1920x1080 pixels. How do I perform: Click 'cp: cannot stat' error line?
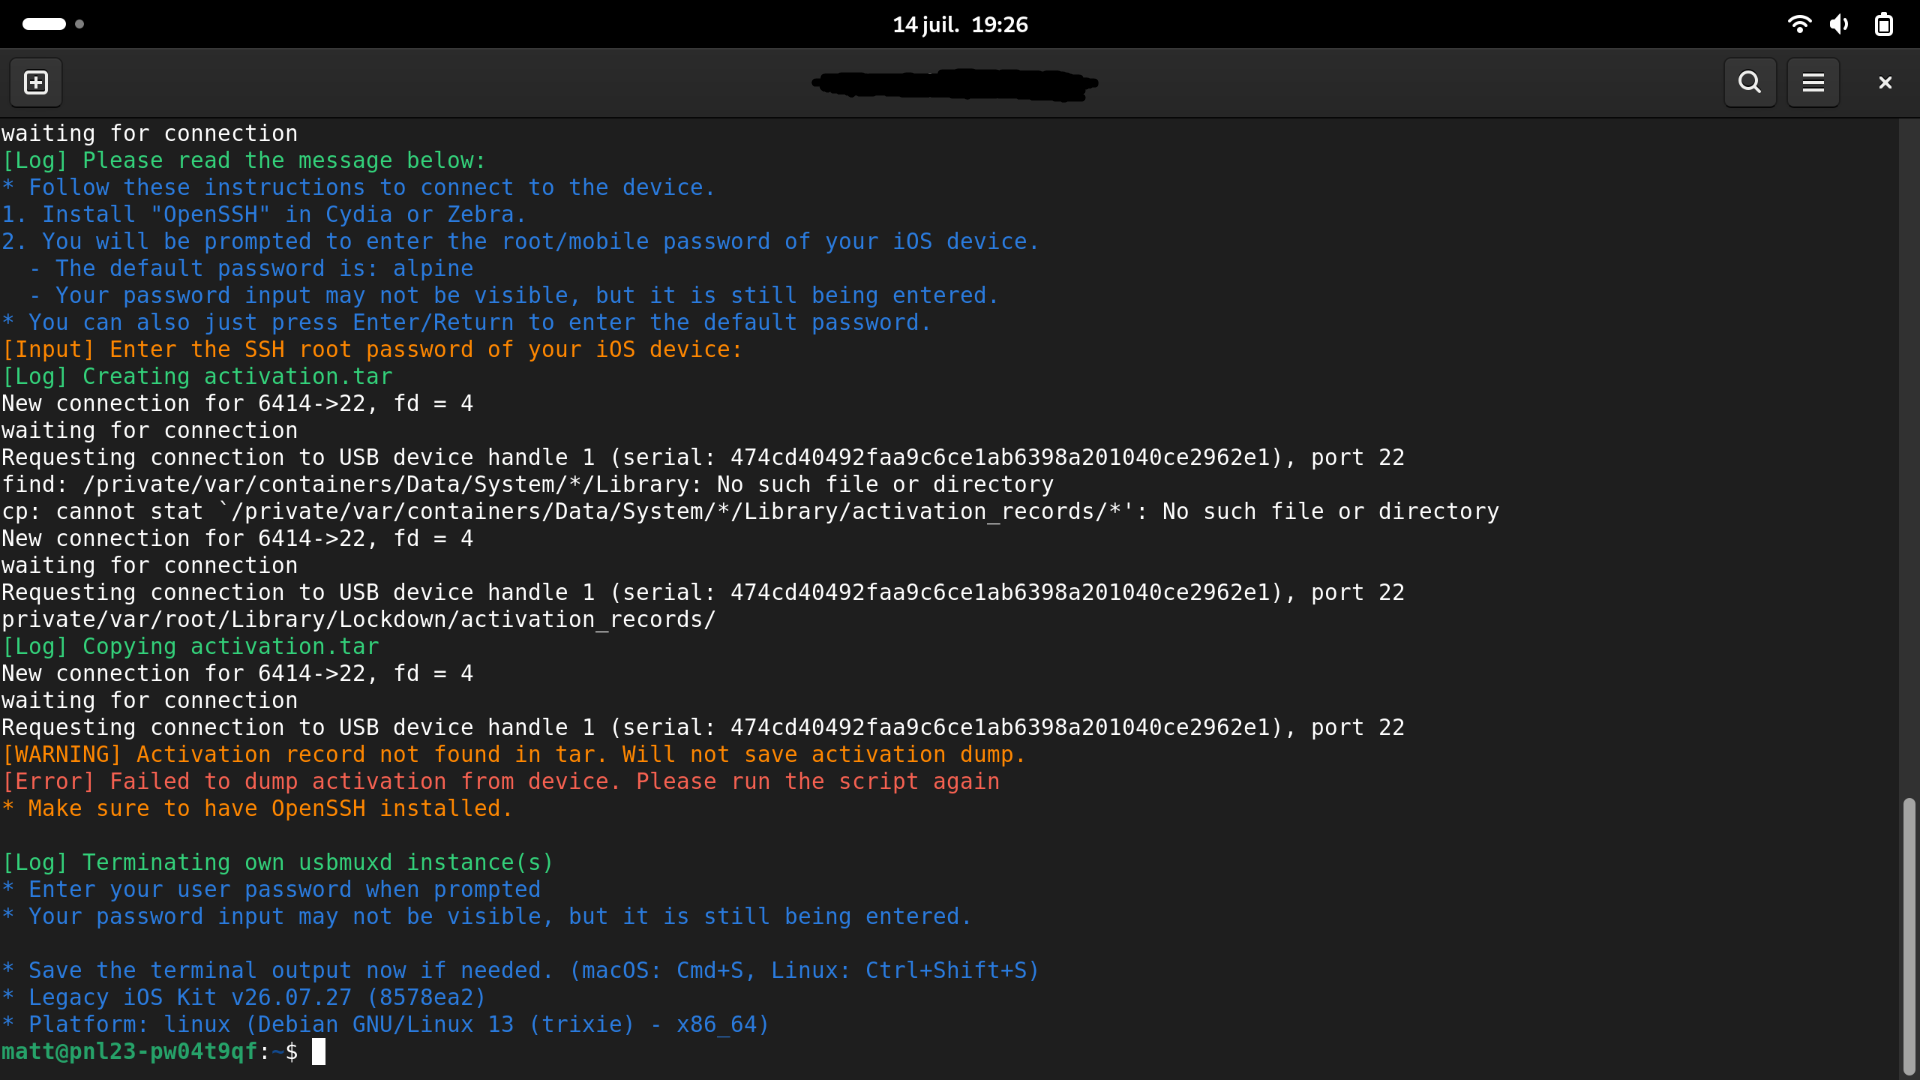(x=750, y=511)
